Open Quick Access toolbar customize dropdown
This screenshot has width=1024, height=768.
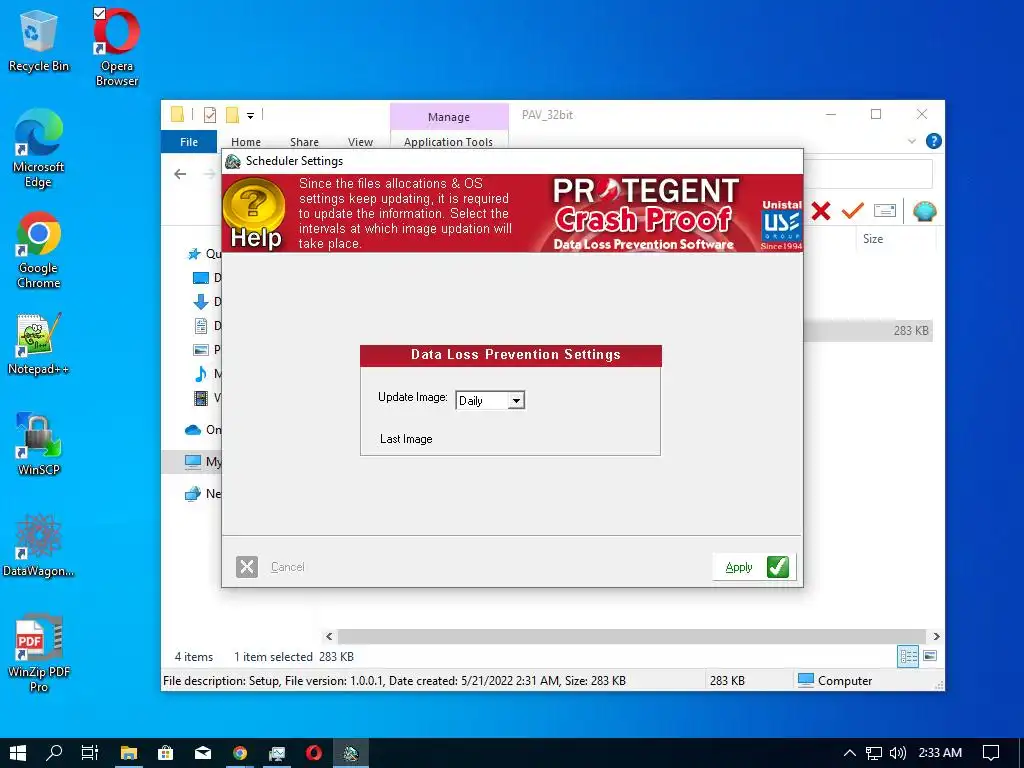[250, 116]
